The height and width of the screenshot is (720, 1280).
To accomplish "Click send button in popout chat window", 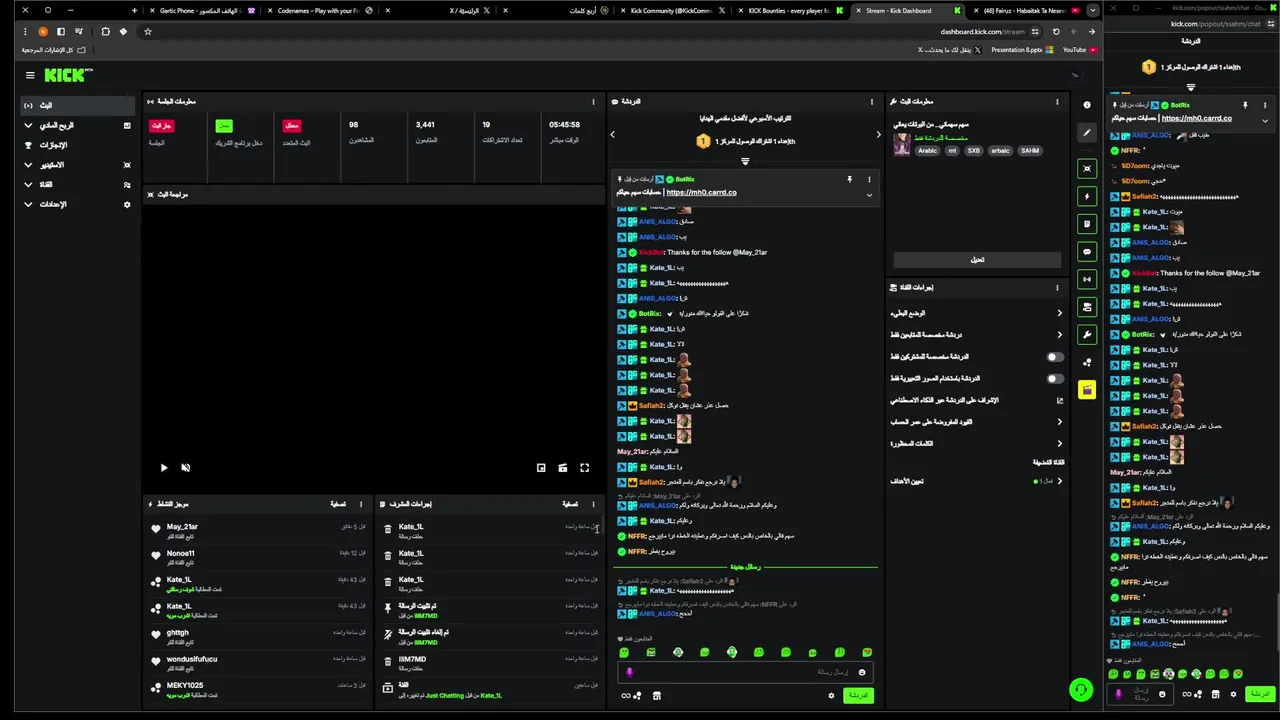I will (x=1259, y=694).
